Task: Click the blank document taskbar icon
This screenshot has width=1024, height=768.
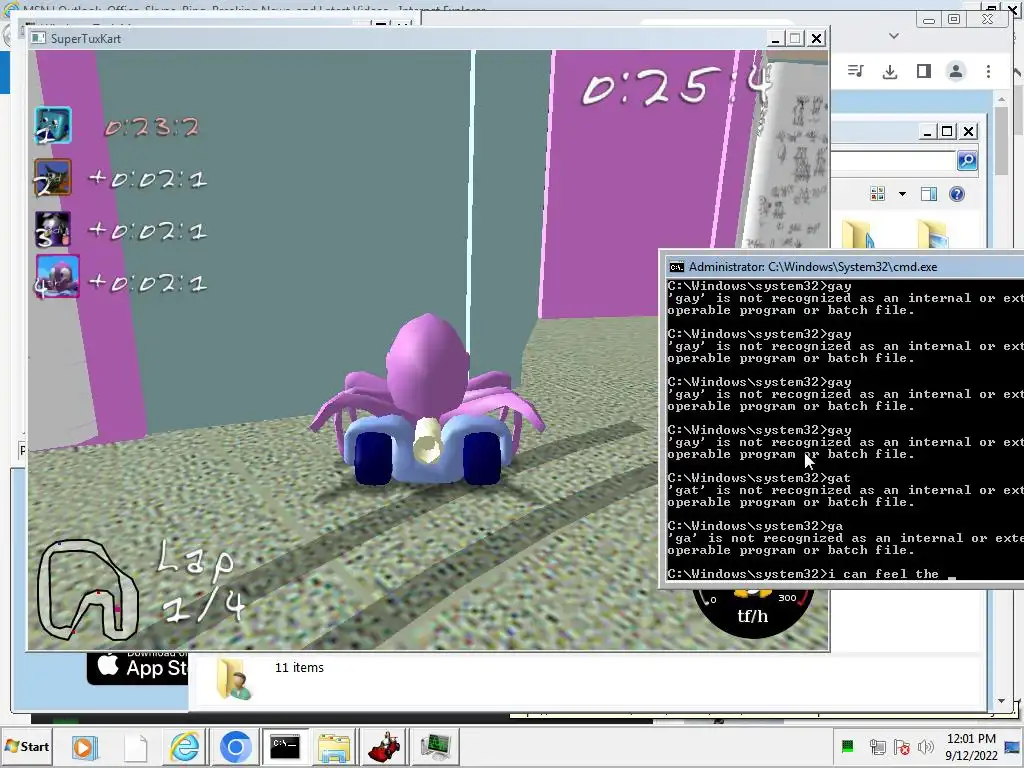Action: point(136,746)
